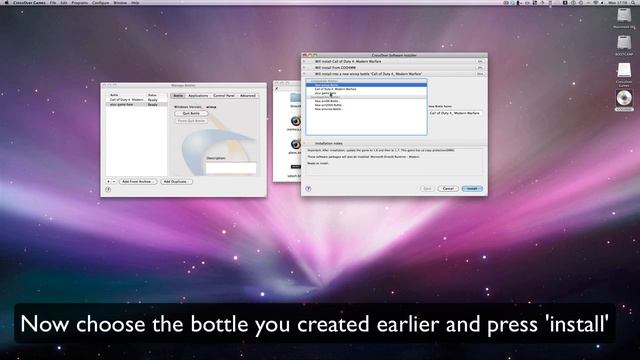Viewport: 640px width, 360px height.
Task: Click Done button on the bottle selection row
Action: point(480,74)
